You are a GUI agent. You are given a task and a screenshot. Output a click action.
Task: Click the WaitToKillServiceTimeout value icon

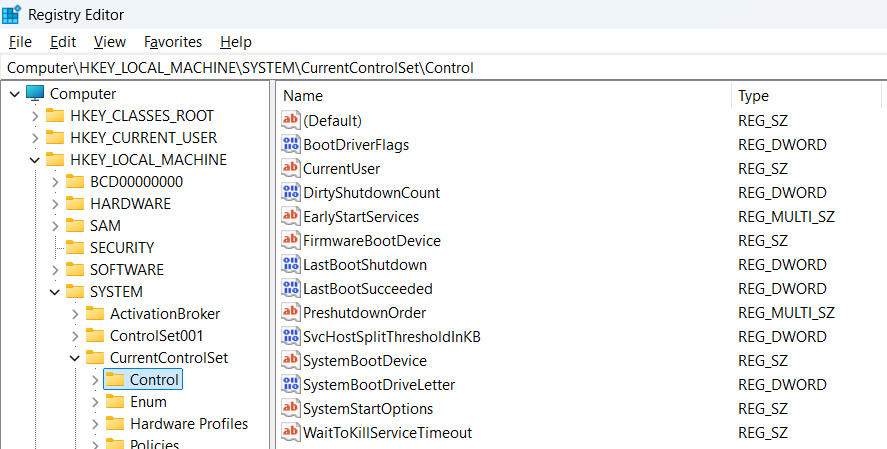tap(291, 433)
